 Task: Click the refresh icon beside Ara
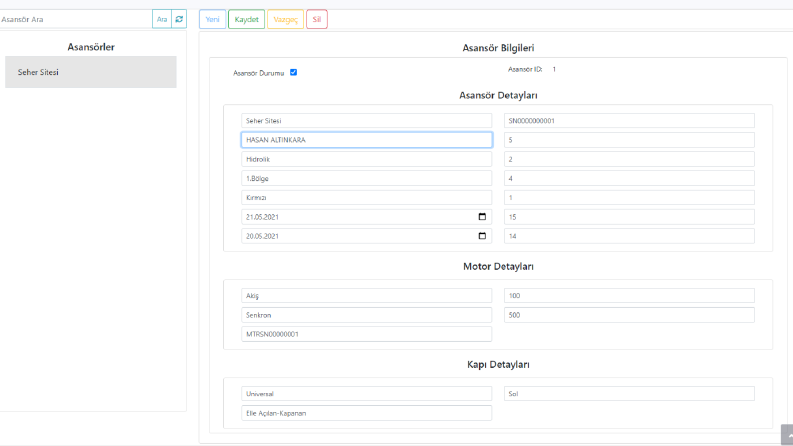point(179,19)
